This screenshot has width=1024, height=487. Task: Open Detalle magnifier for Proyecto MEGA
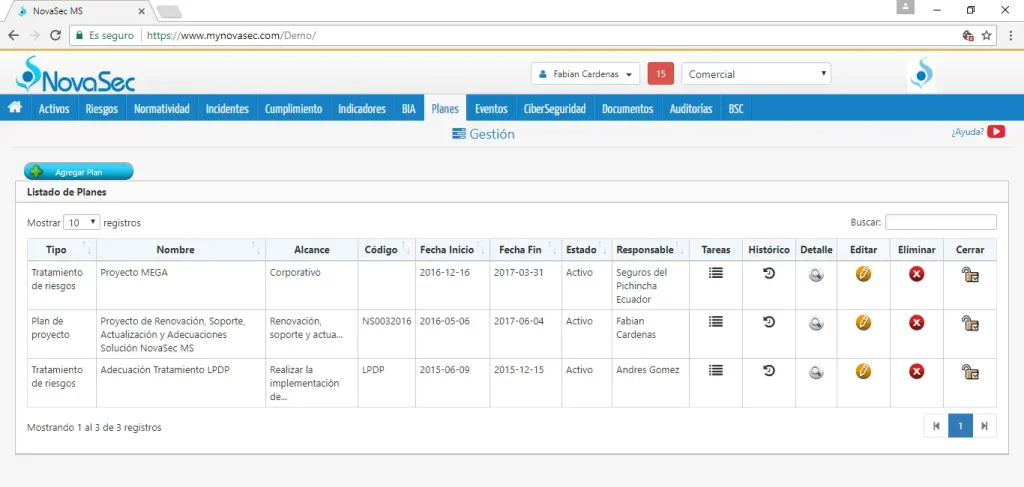(816, 275)
